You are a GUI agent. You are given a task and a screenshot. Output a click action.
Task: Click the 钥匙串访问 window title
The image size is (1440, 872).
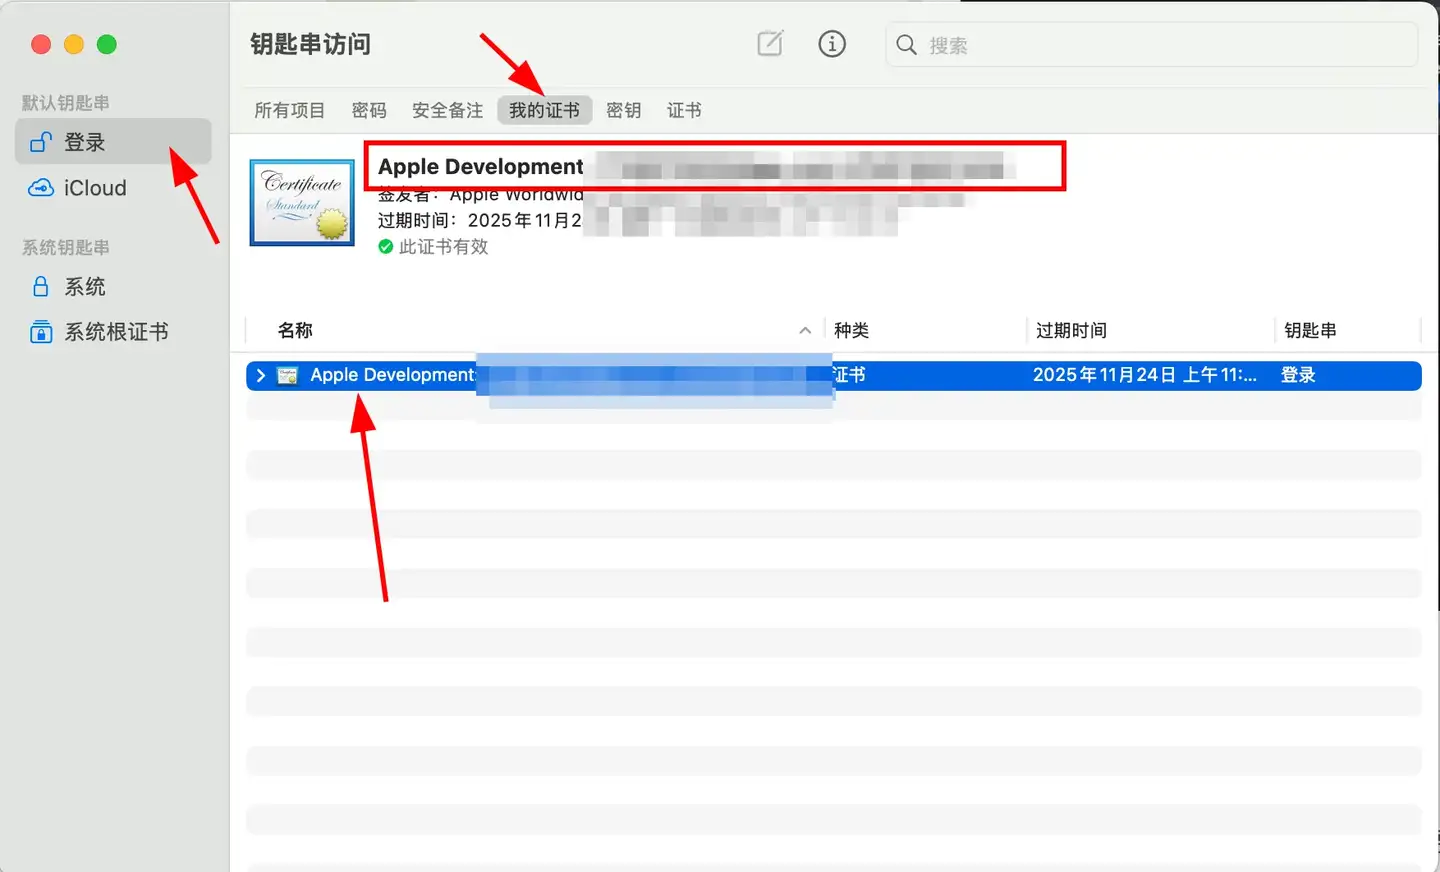tap(310, 44)
